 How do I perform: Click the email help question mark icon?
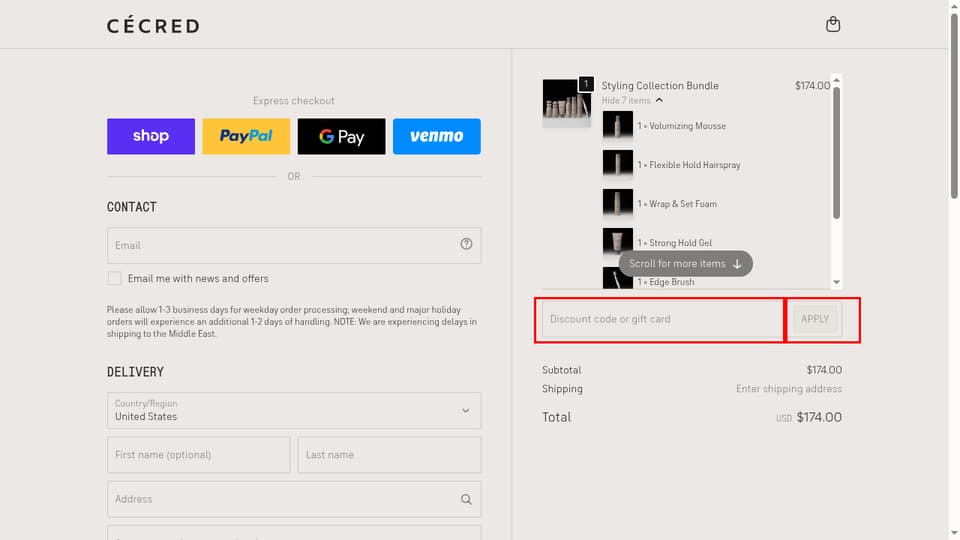[x=466, y=244]
